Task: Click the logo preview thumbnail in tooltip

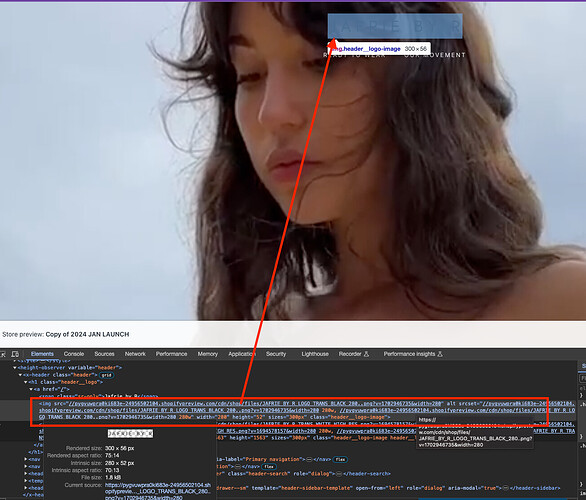Action: tap(130, 433)
